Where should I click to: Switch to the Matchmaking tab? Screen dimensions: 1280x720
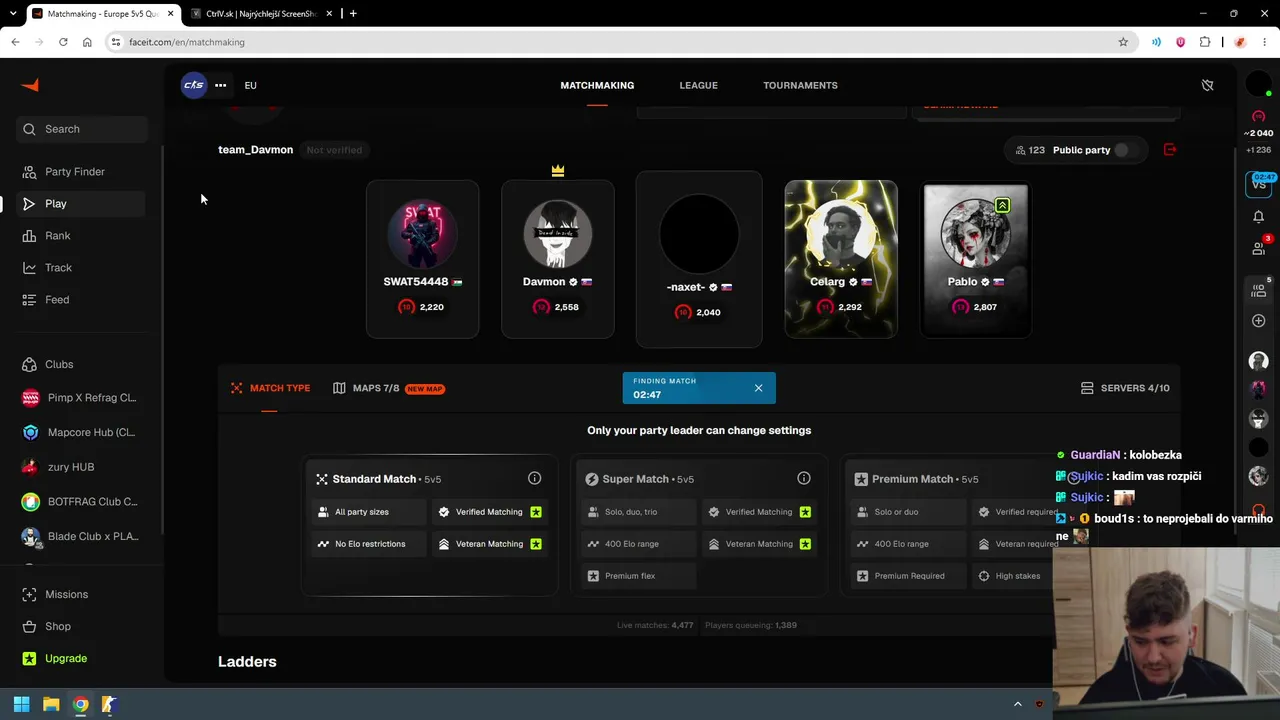(x=597, y=85)
